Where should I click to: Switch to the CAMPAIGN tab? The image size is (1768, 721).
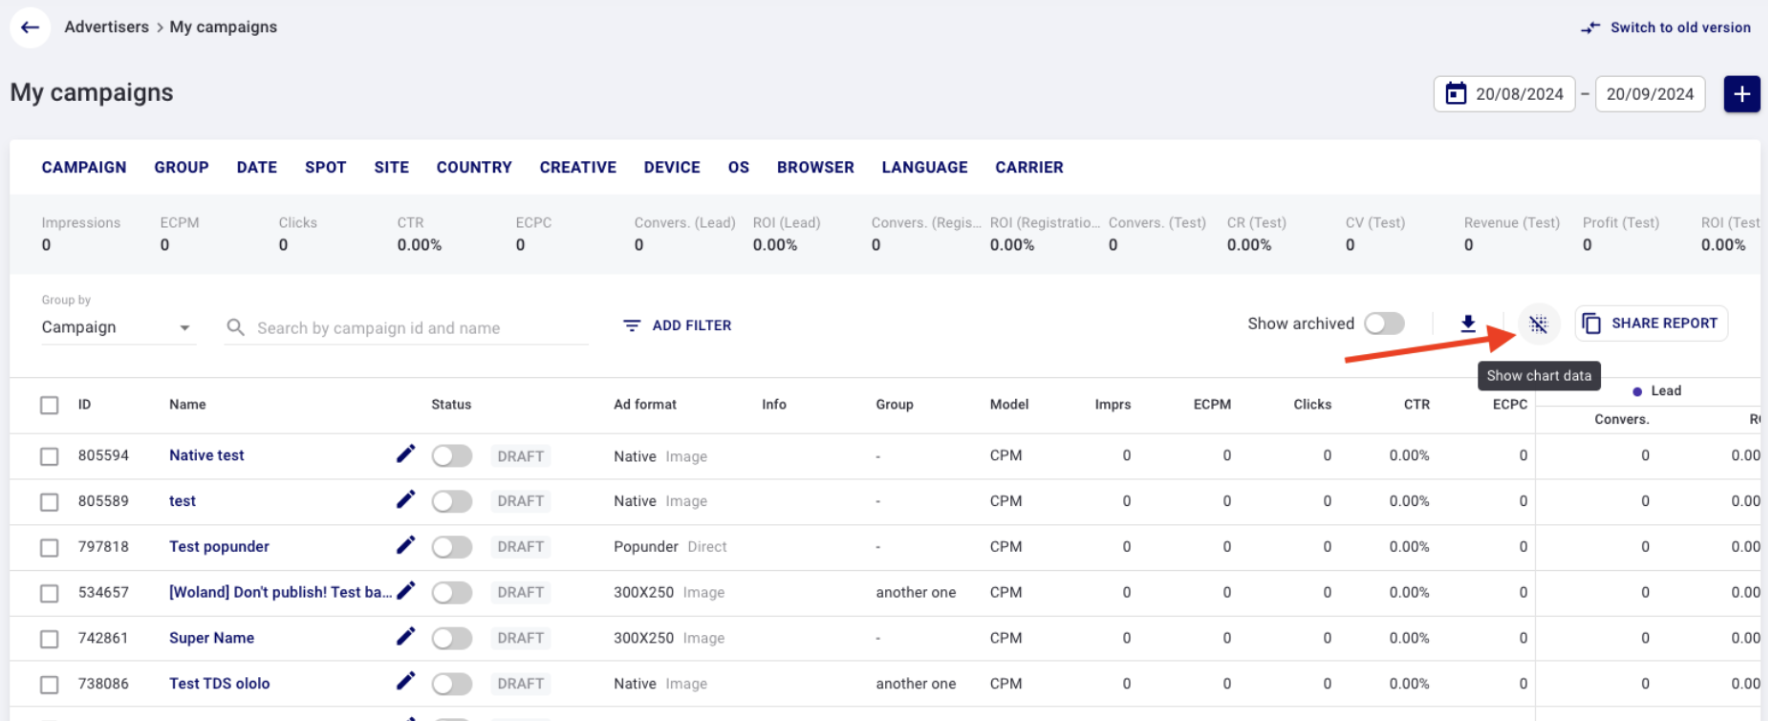[84, 167]
